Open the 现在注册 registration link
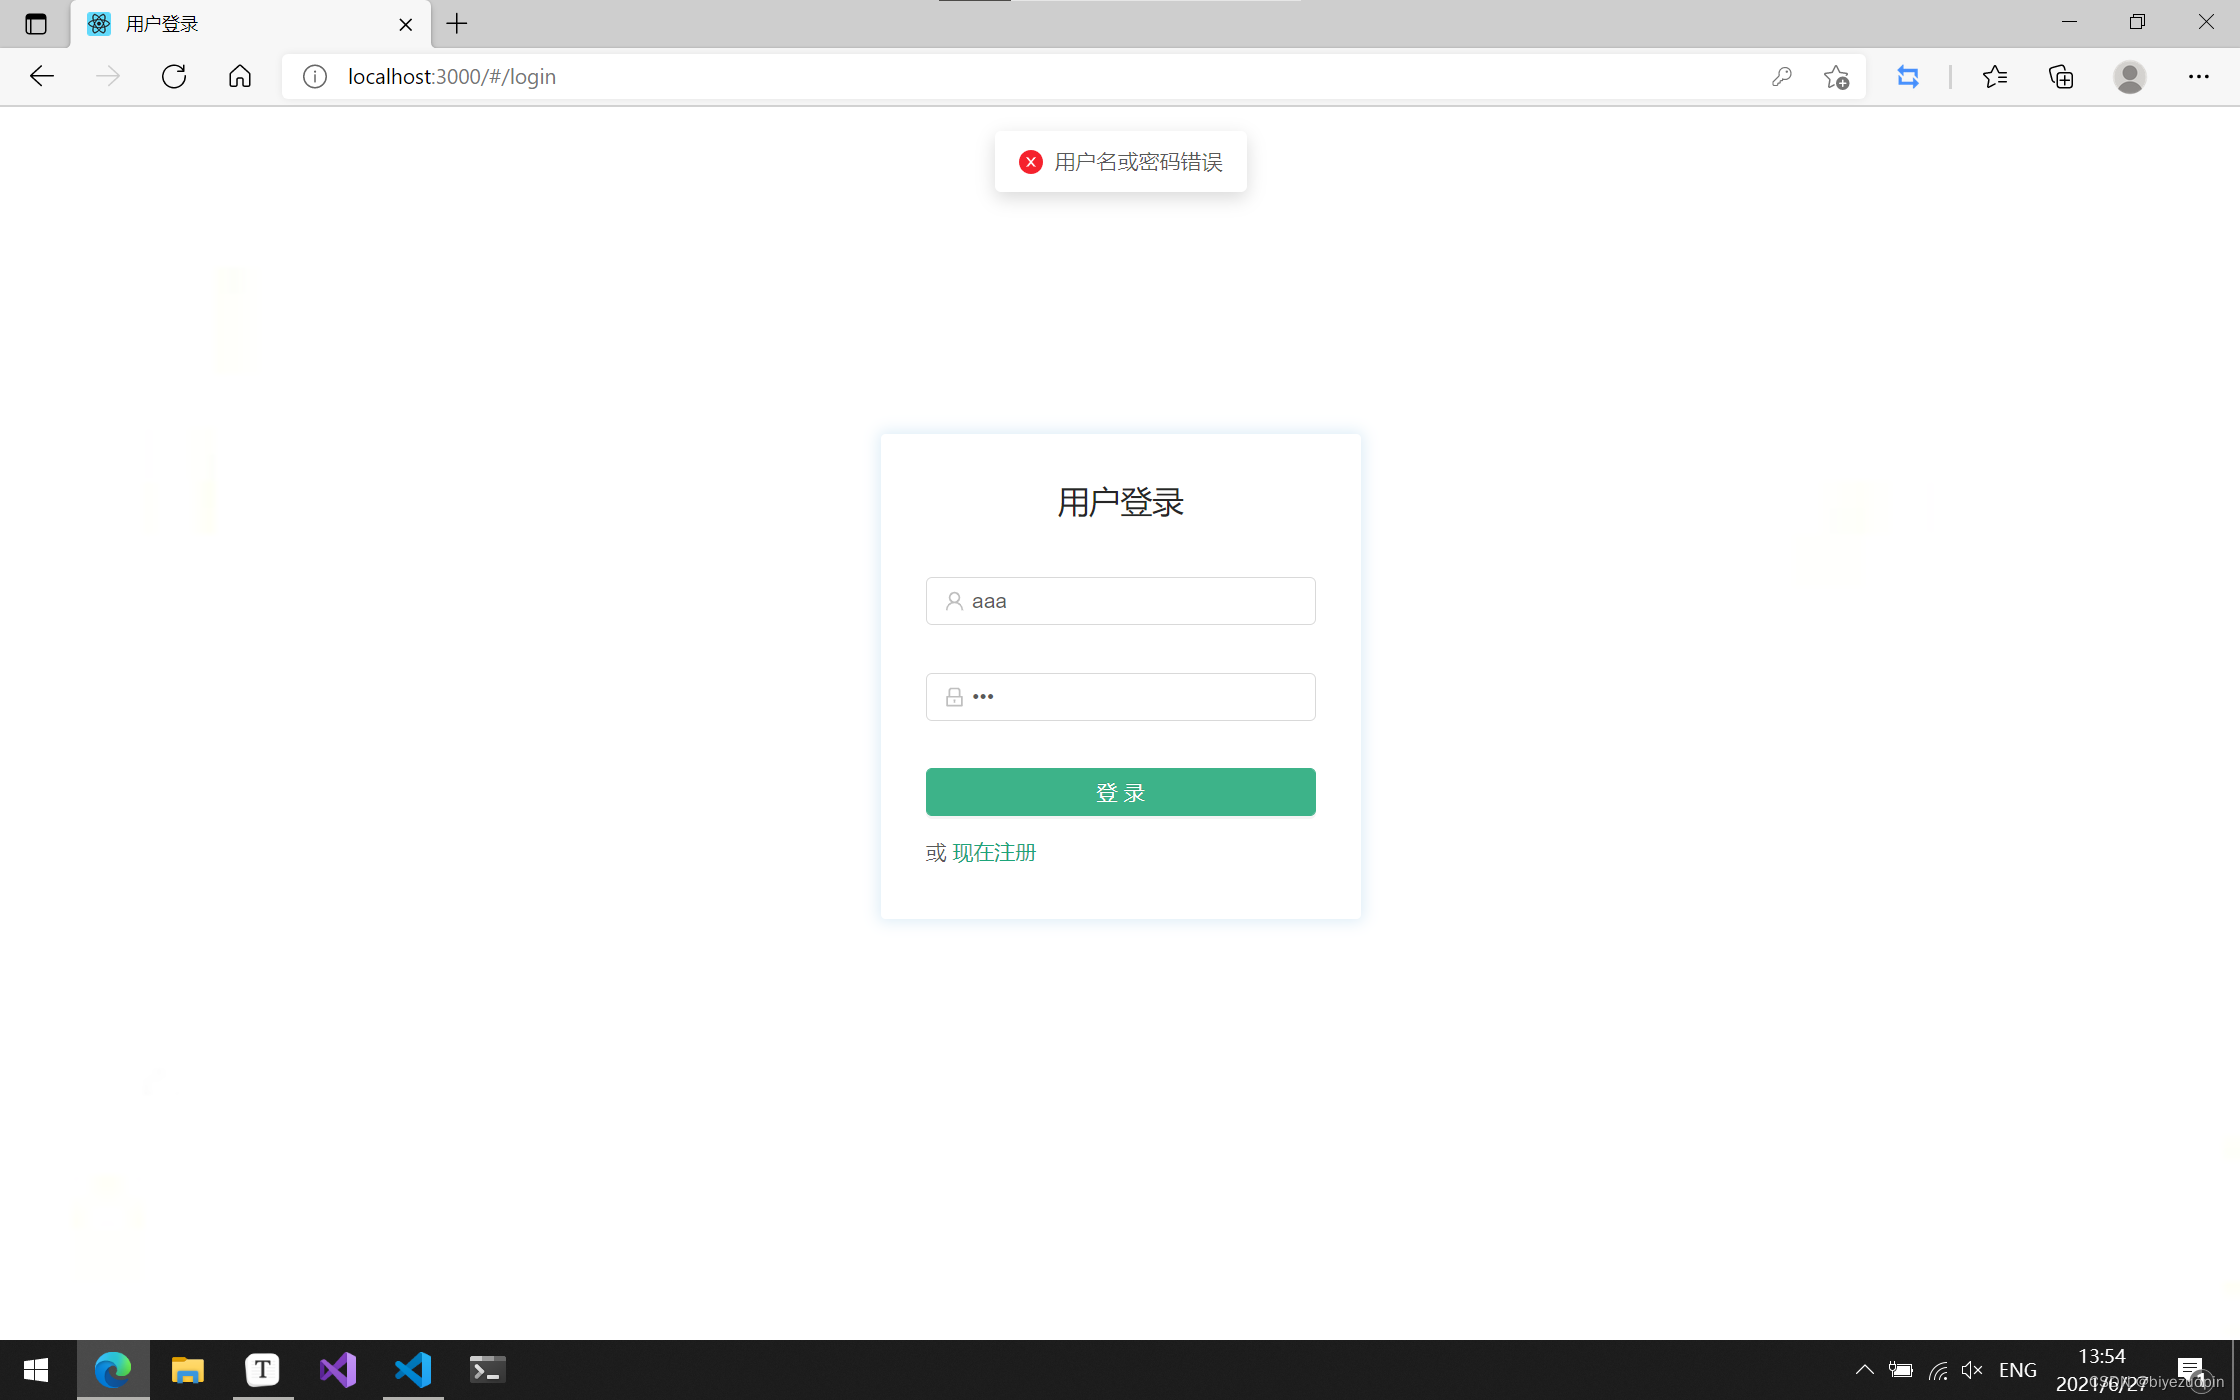This screenshot has height=1400, width=2240. (x=994, y=852)
